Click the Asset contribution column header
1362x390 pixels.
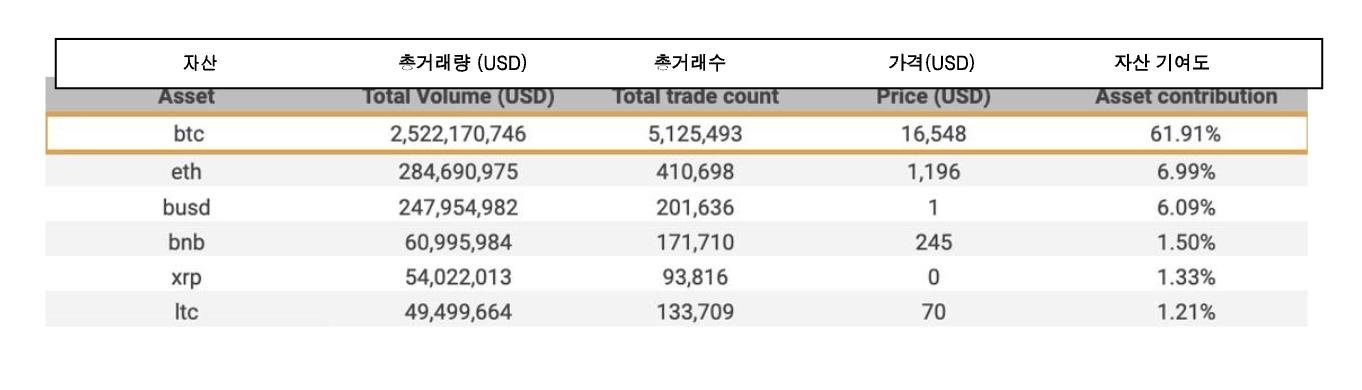[x=1186, y=98]
